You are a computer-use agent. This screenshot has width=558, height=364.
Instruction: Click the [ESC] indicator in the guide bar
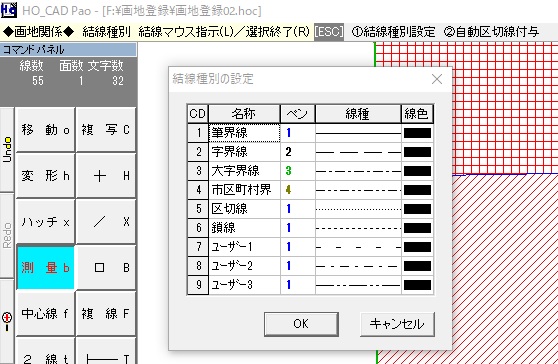coord(329,32)
